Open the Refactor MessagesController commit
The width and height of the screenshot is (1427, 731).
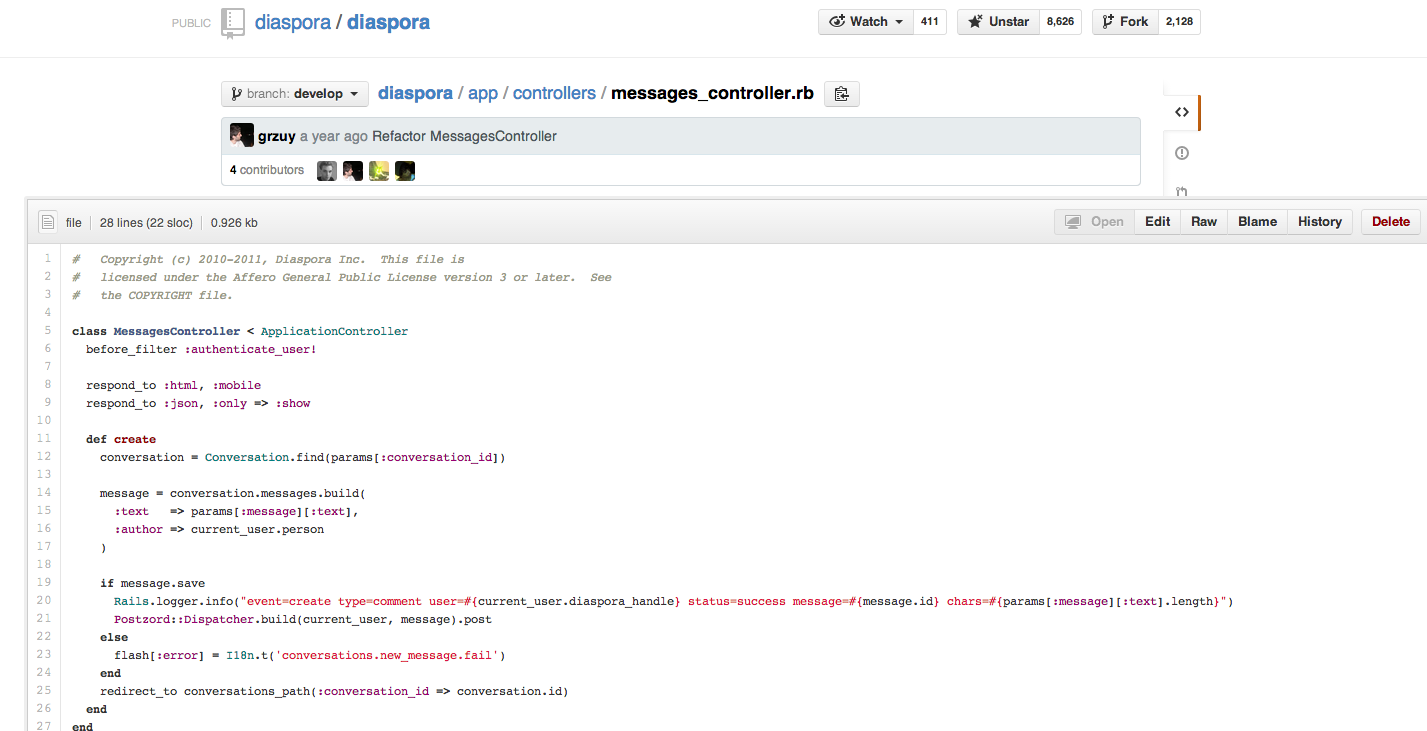tap(464, 136)
